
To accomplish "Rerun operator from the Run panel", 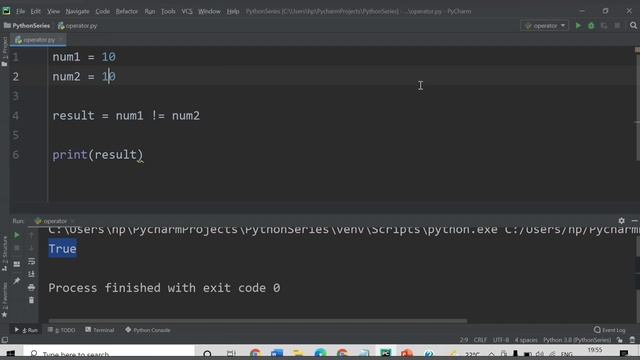I will (17, 235).
